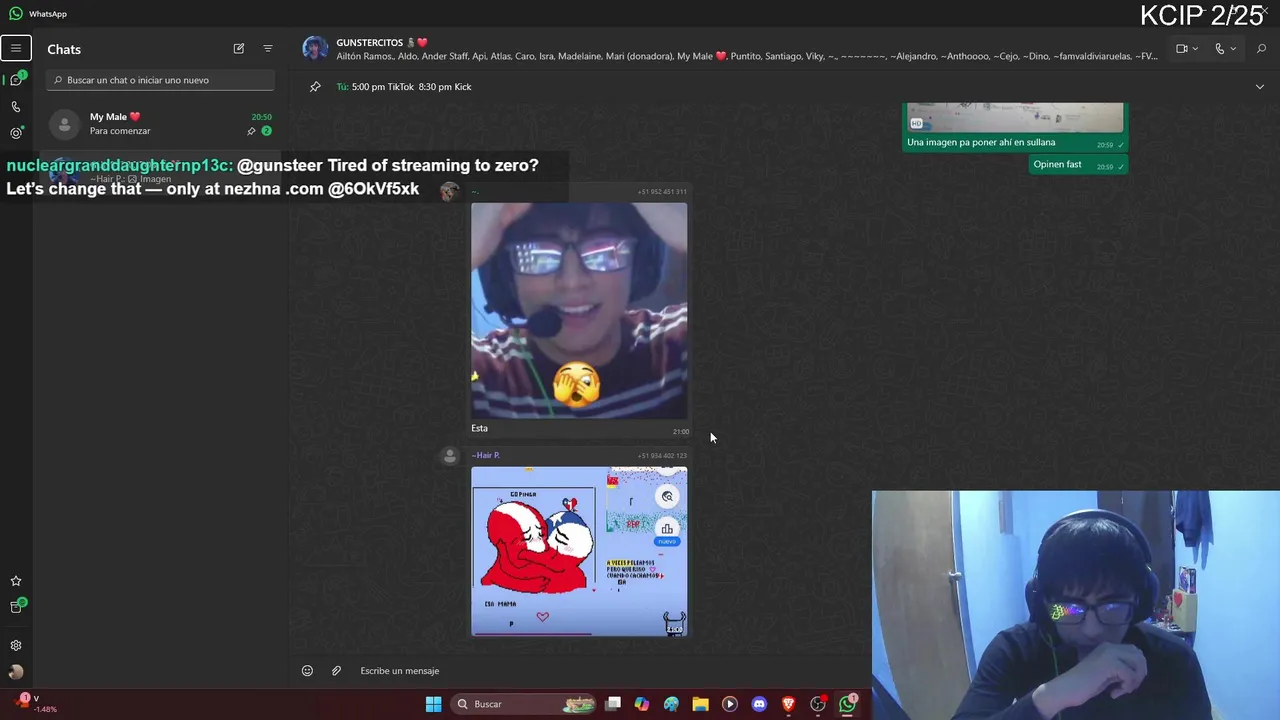1280x720 pixels.
Task: Open avatar beside ~Hair P. message
Action: [449, 456]
